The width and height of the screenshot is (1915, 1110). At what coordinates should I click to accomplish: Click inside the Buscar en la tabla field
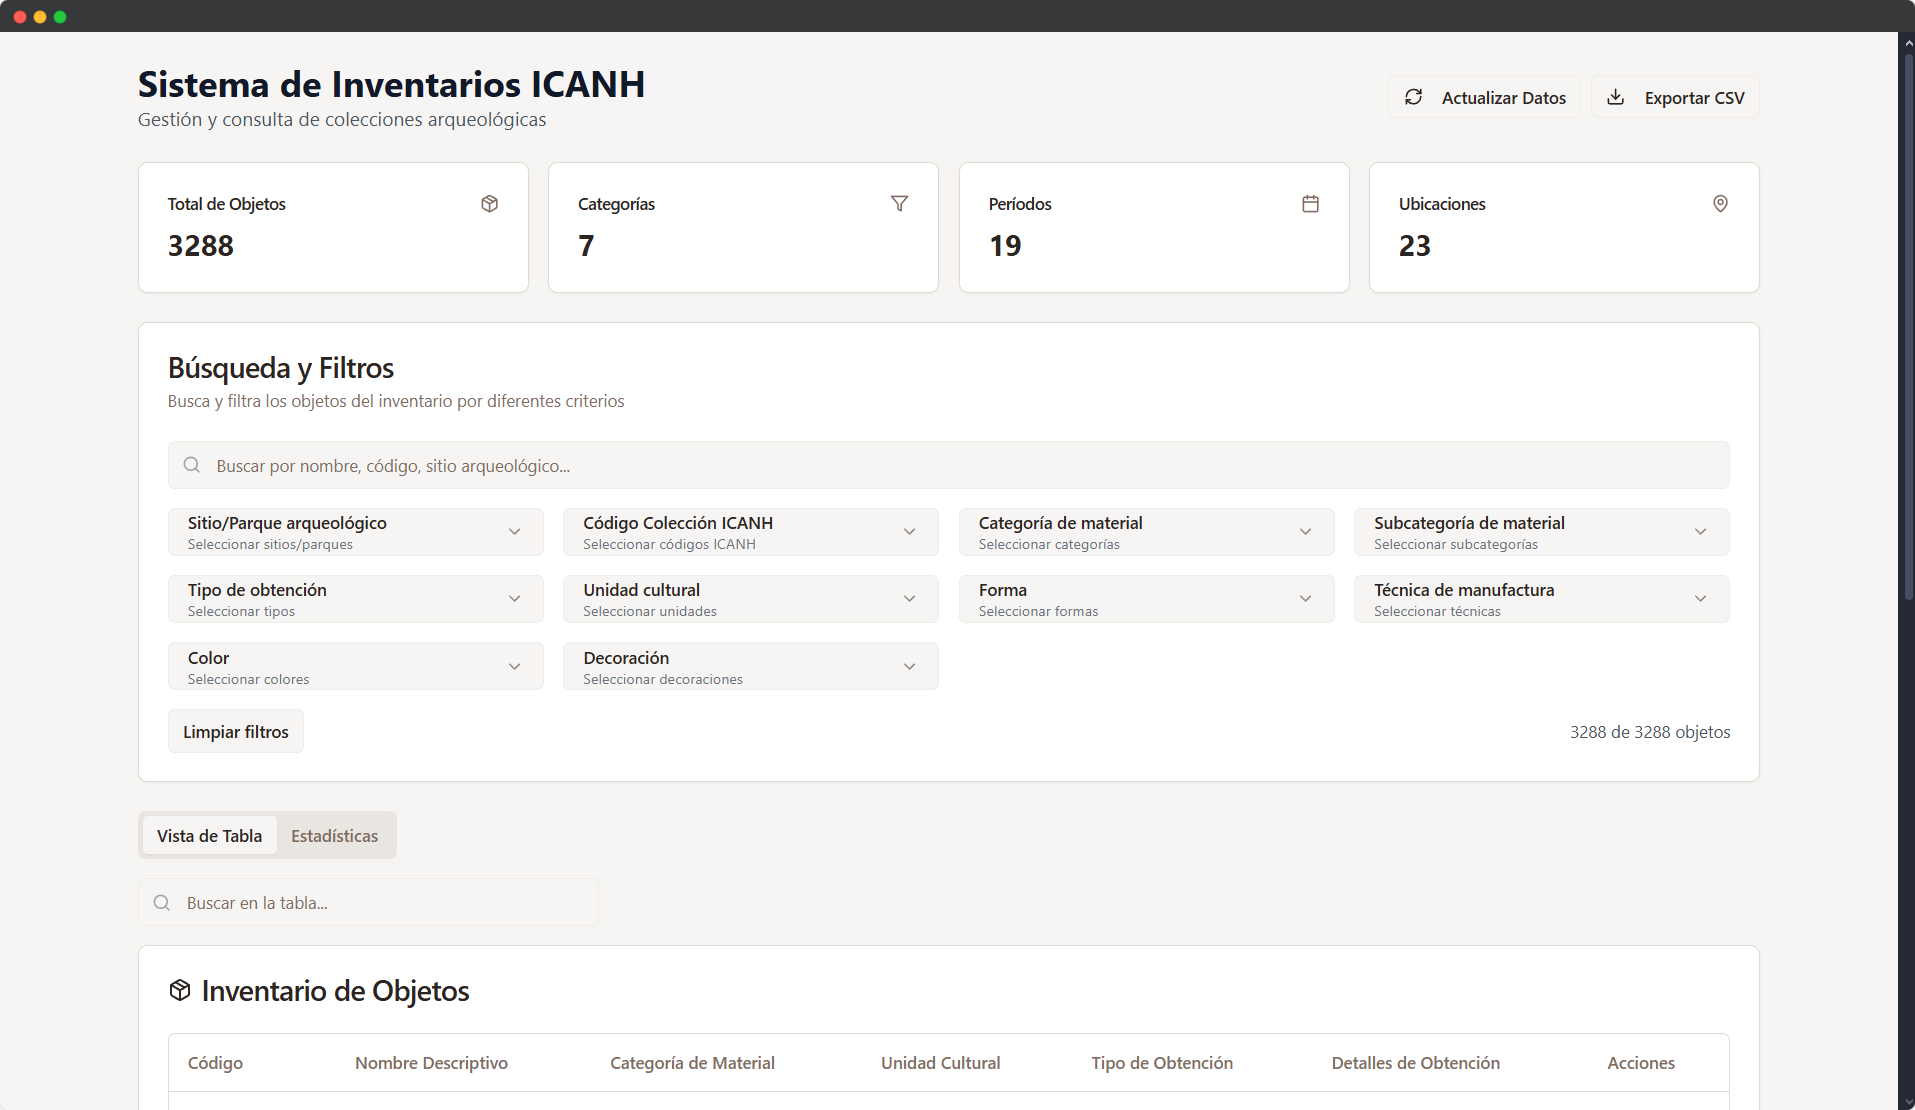click(x=368, y=902)
